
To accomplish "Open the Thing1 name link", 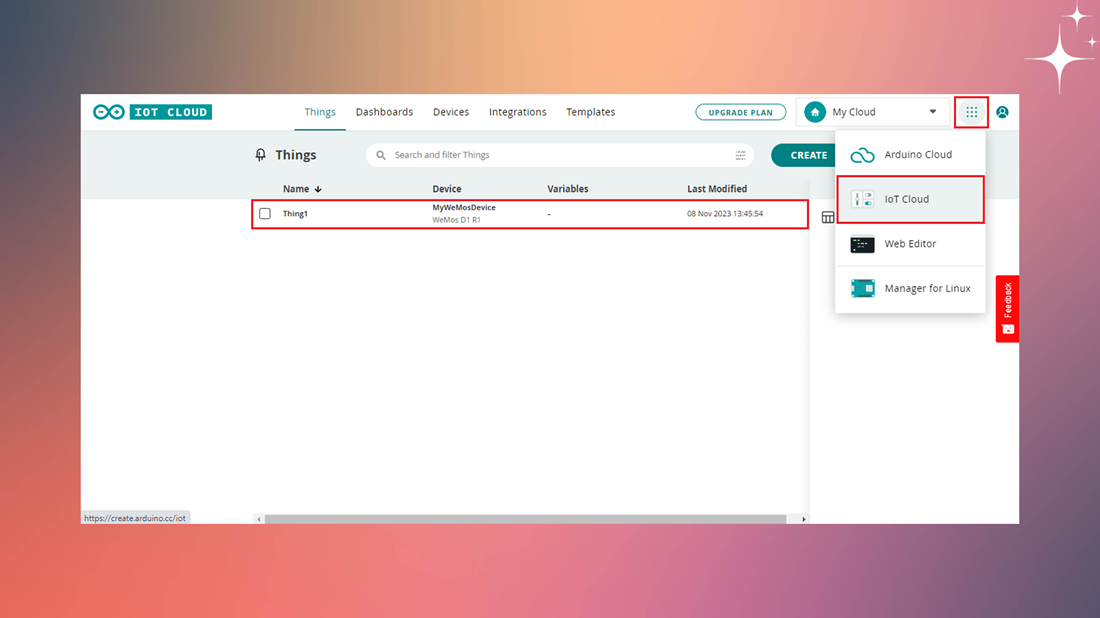I will click(295, 214).
